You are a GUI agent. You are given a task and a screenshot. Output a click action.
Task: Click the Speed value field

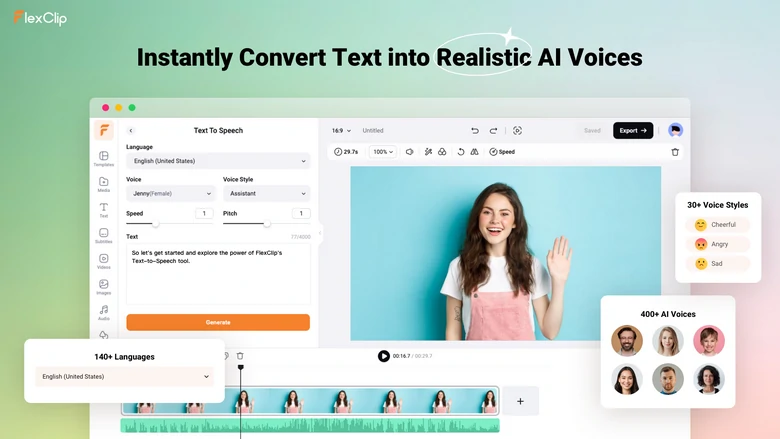click(x=204, y=213)
